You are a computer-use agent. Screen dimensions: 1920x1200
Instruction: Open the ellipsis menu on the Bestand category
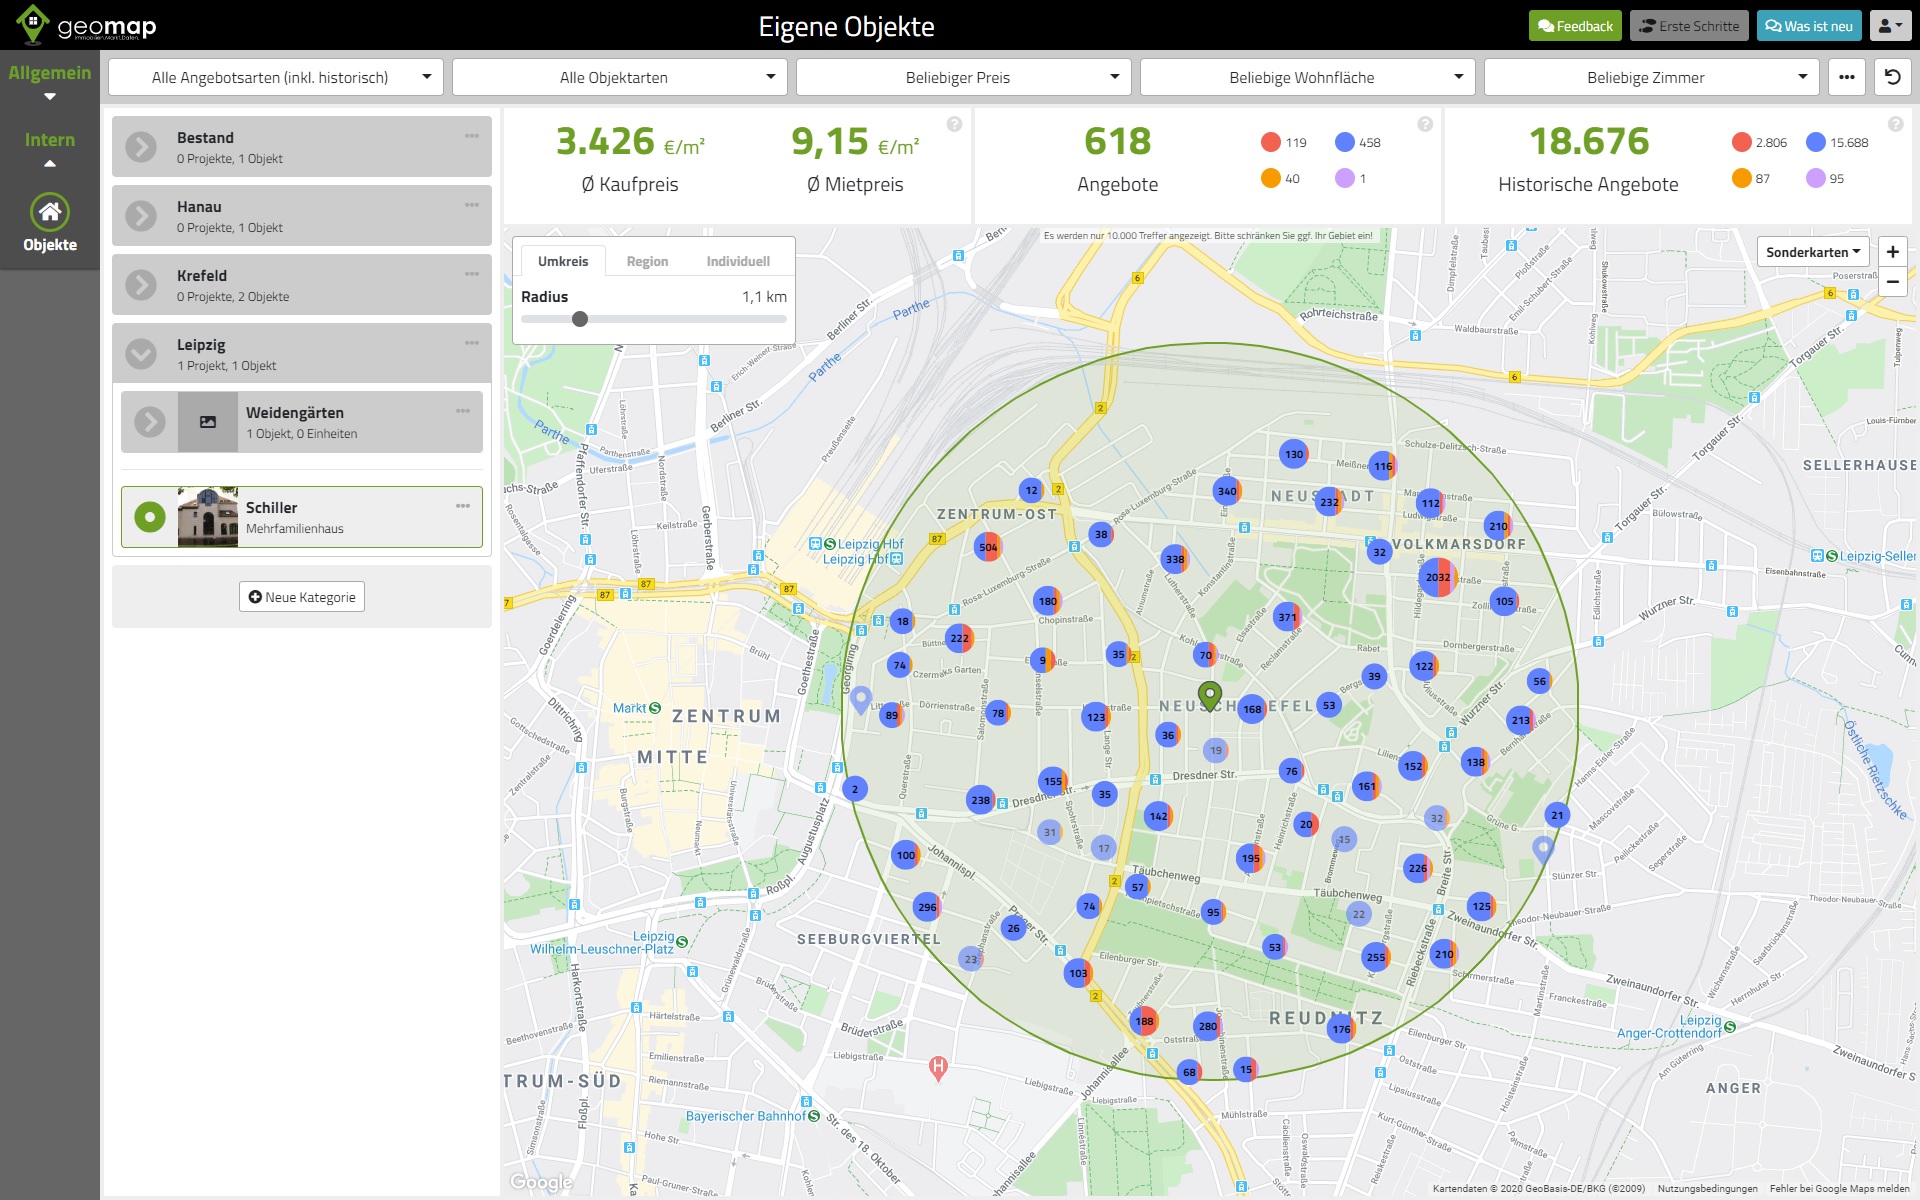point(472,135)
